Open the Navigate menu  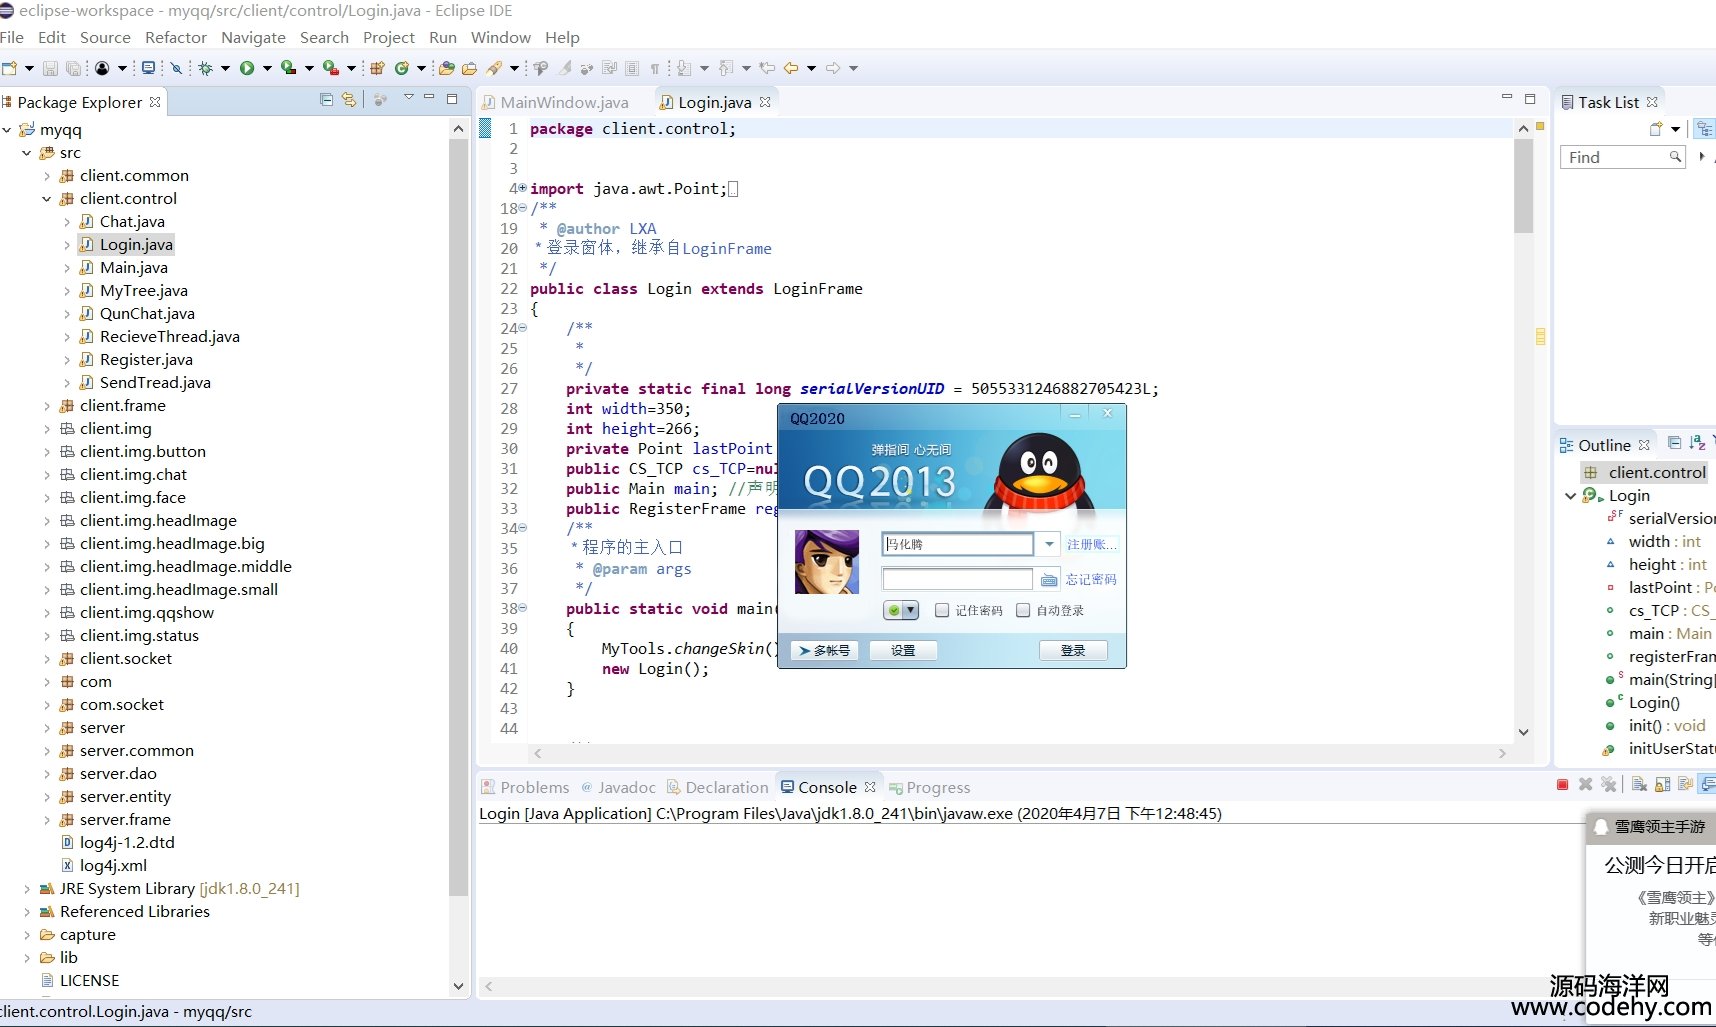(253, 37)
